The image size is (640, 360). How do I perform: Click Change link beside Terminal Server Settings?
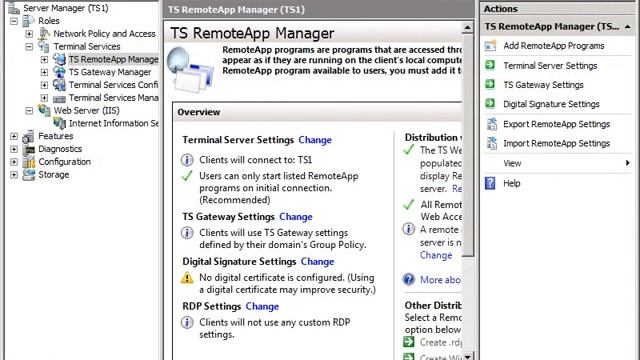point(315,140)
